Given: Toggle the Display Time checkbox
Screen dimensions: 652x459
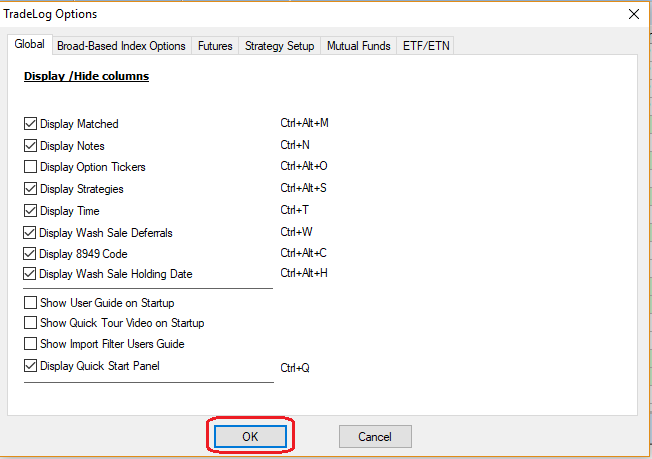Looking at the screenshot, I should [30, 211].
